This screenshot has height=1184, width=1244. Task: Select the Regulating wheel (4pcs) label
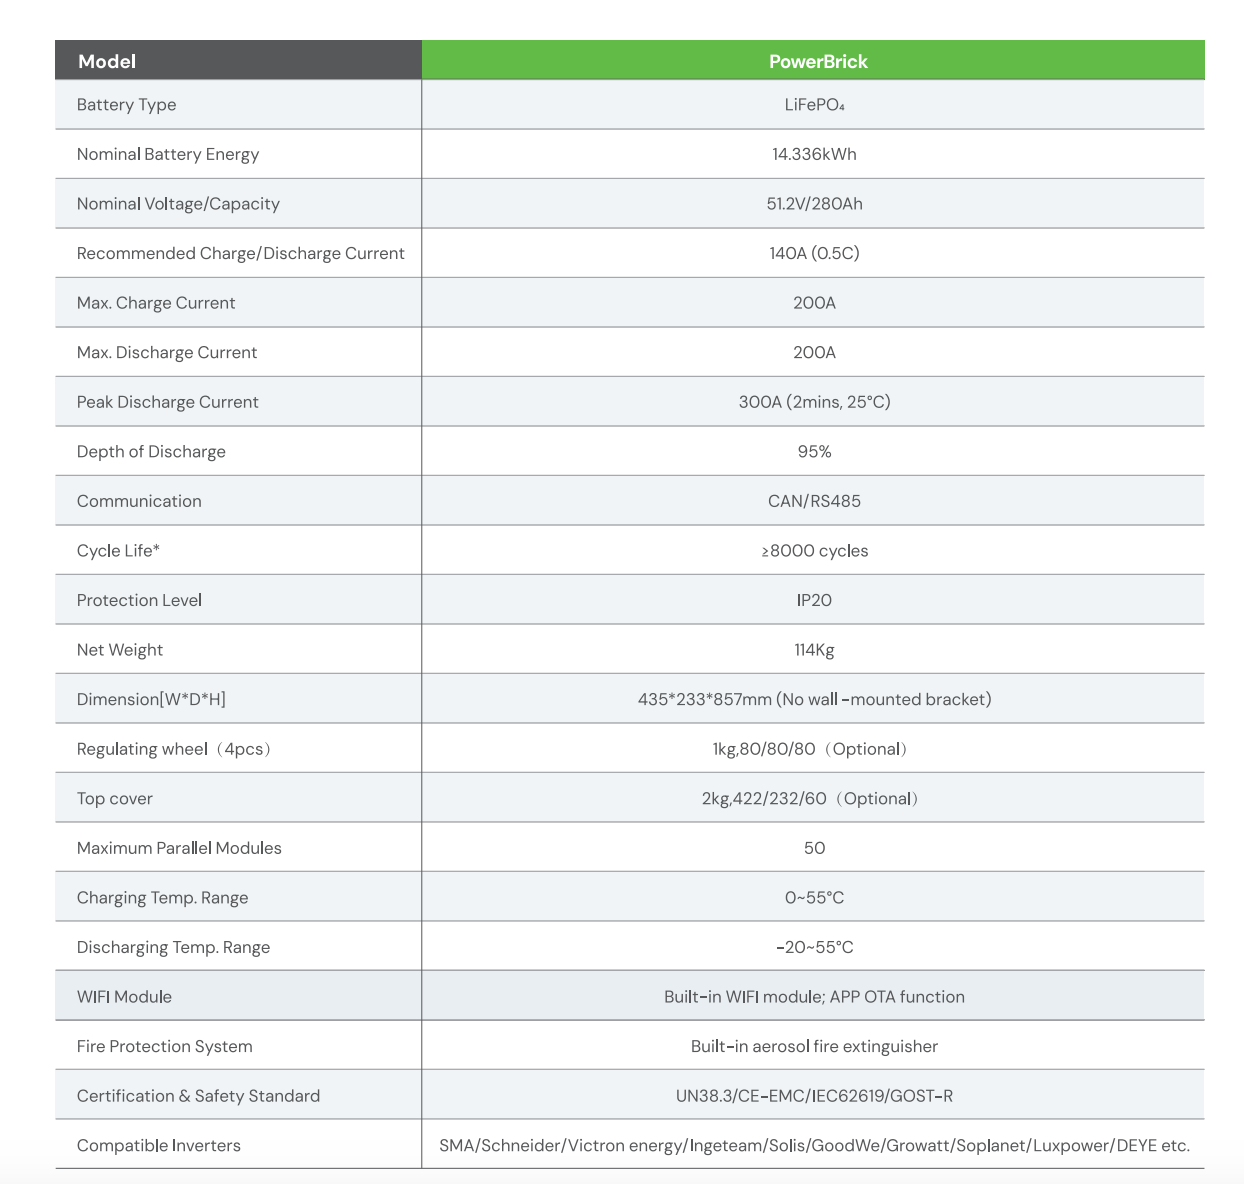[174, 749]
